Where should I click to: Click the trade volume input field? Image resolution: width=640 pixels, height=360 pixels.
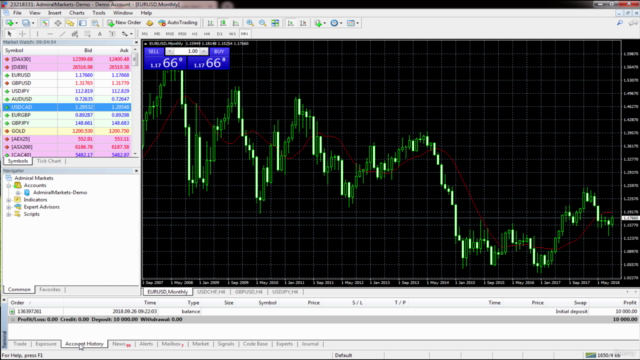click(x=187, y=51)
